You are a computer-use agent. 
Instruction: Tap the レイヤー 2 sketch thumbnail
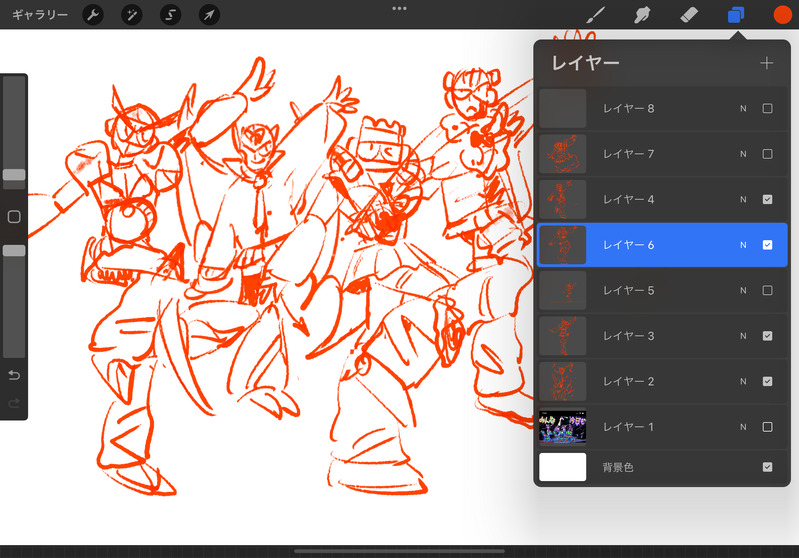[x=563, y=381]
